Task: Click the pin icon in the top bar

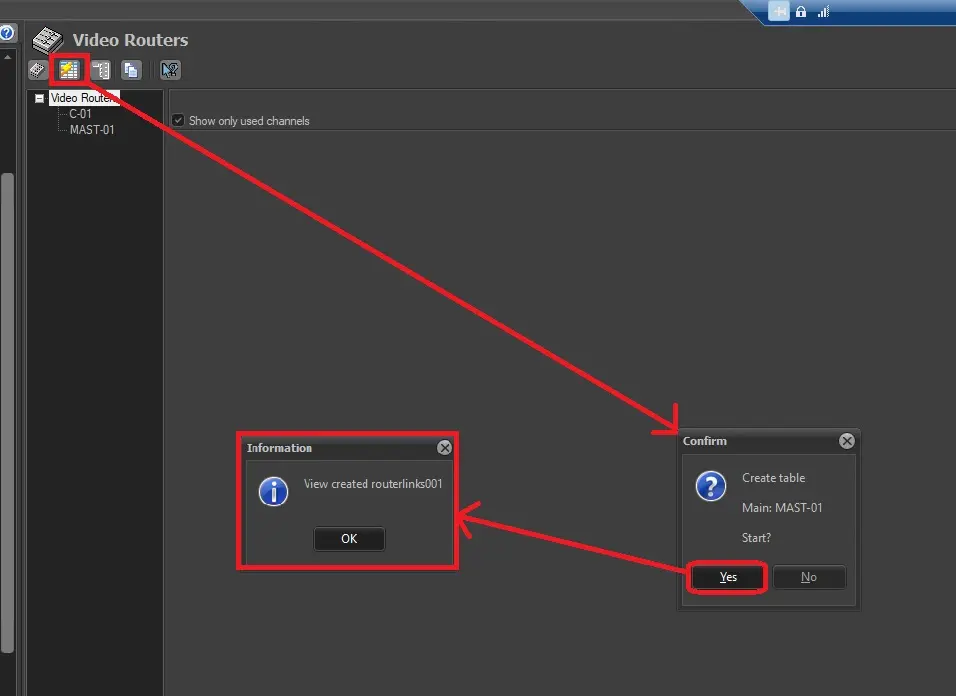Action: 778,12
